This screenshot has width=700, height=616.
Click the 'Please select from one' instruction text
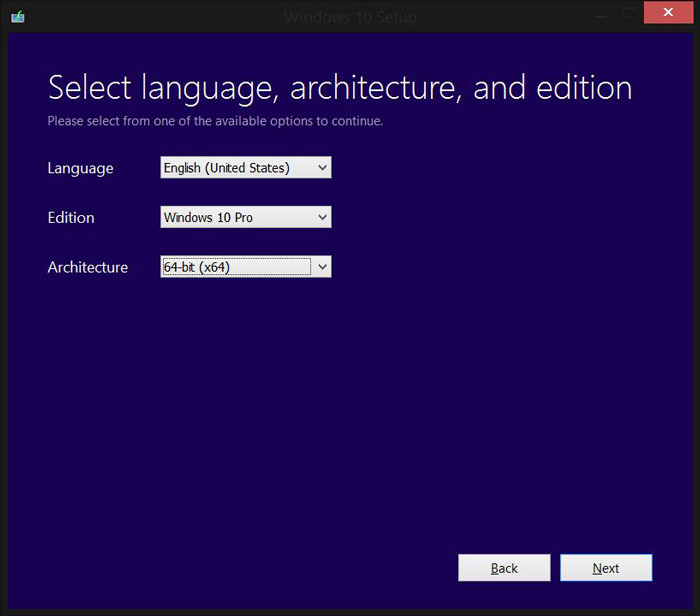[215, 121]
